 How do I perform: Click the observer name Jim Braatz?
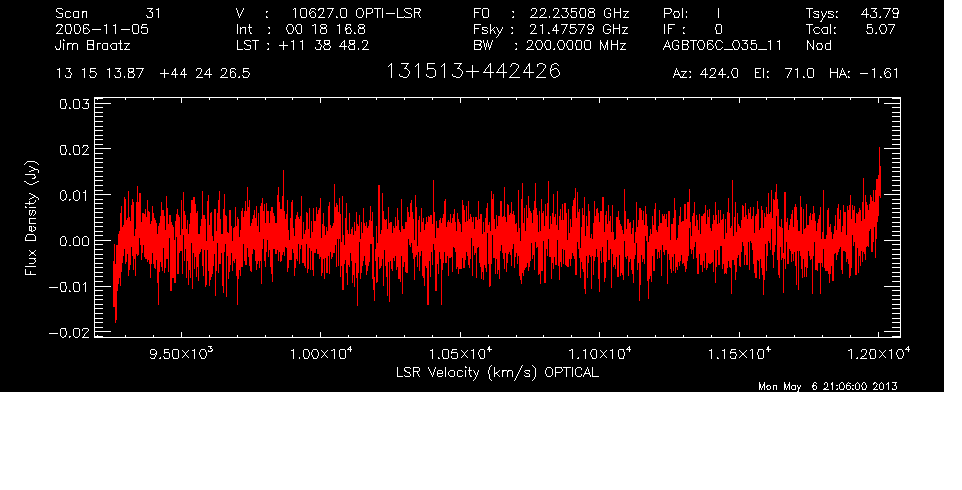pyautogui.click(x=93, y=46)
